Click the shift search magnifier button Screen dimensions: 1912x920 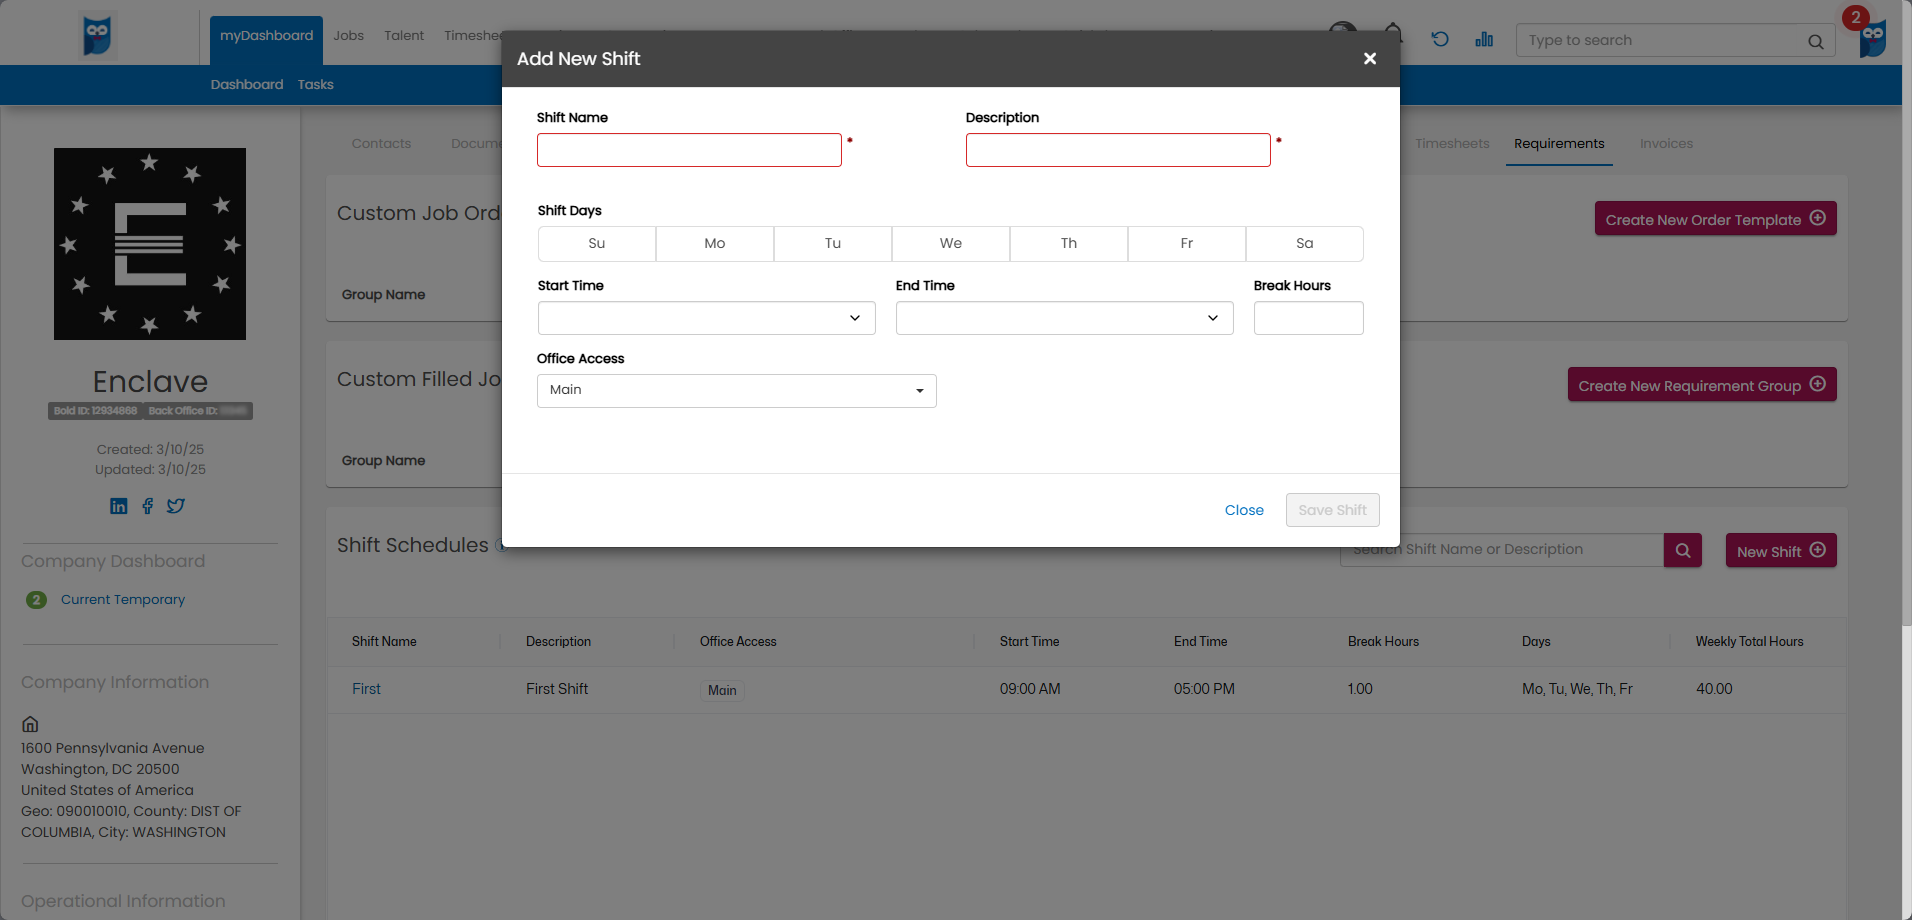click(x=1683, y=550)
